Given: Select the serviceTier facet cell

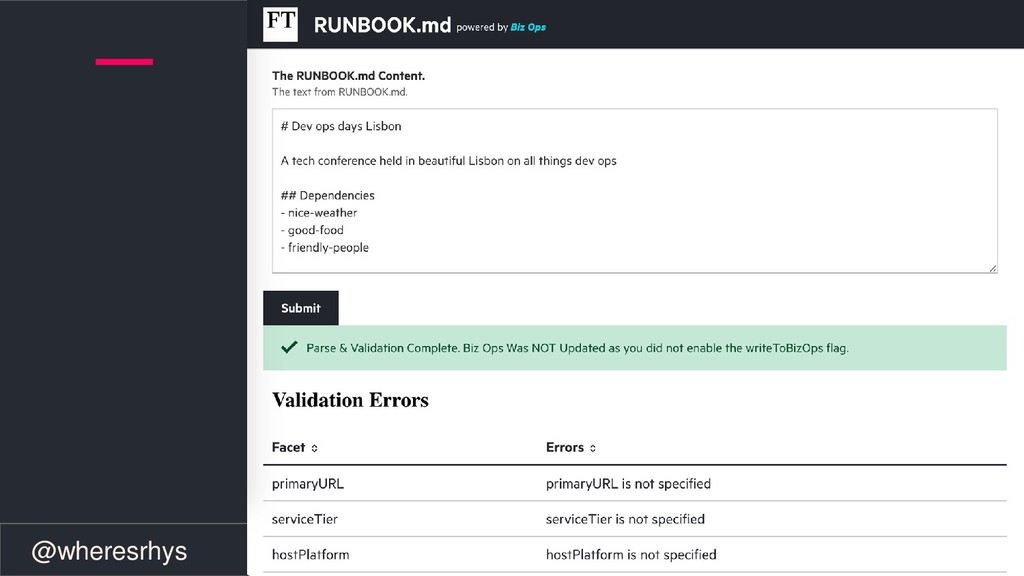Looking at the screenshot, I should [x=304, y=519].
